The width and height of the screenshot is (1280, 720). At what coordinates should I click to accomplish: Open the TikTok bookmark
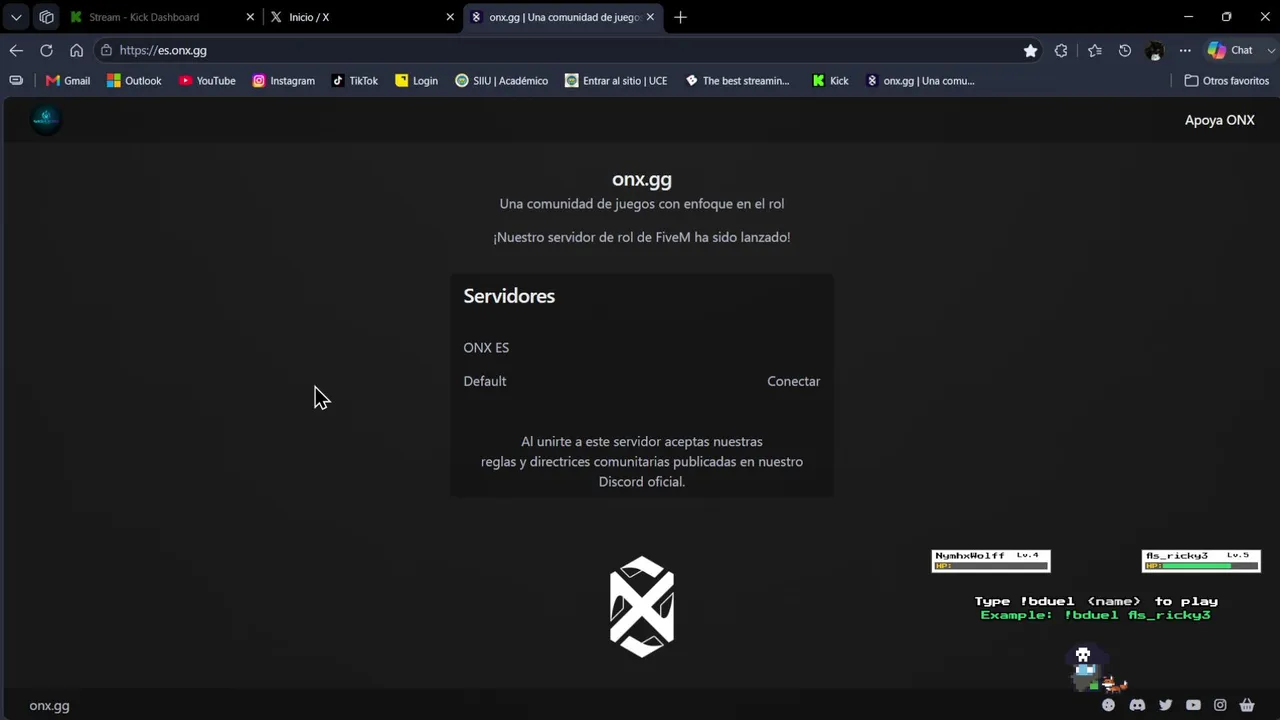355,81
